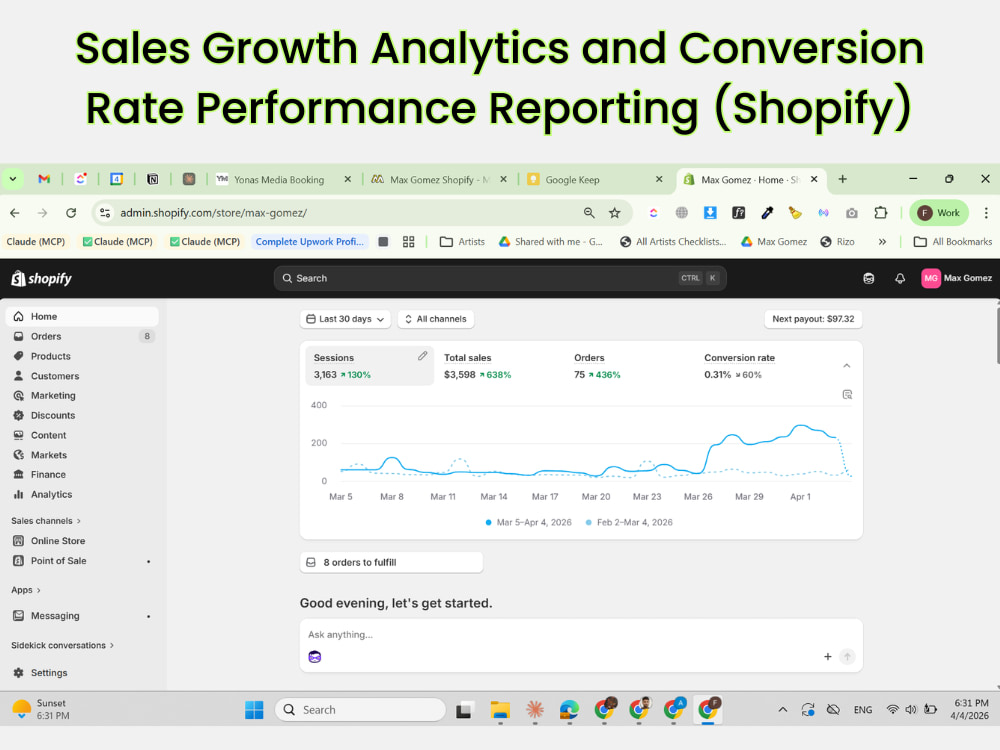
Task: Open the Sidekick icon in top bar
Action: (869, 278)
